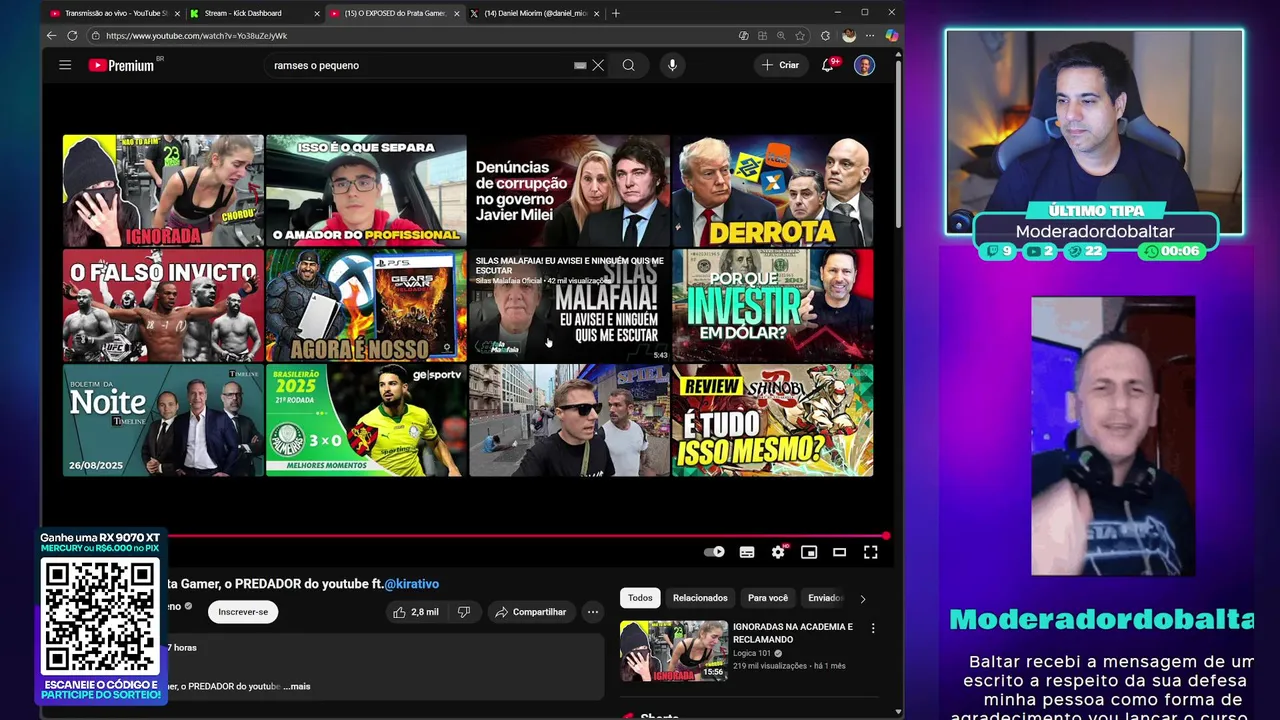Open the browser profile picture
The image size is (1280, 720).
(x=849, y=35)
